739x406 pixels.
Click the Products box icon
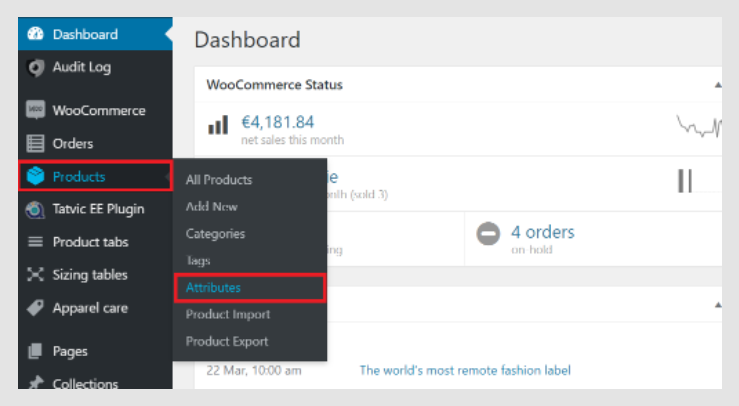pos(35,176)
